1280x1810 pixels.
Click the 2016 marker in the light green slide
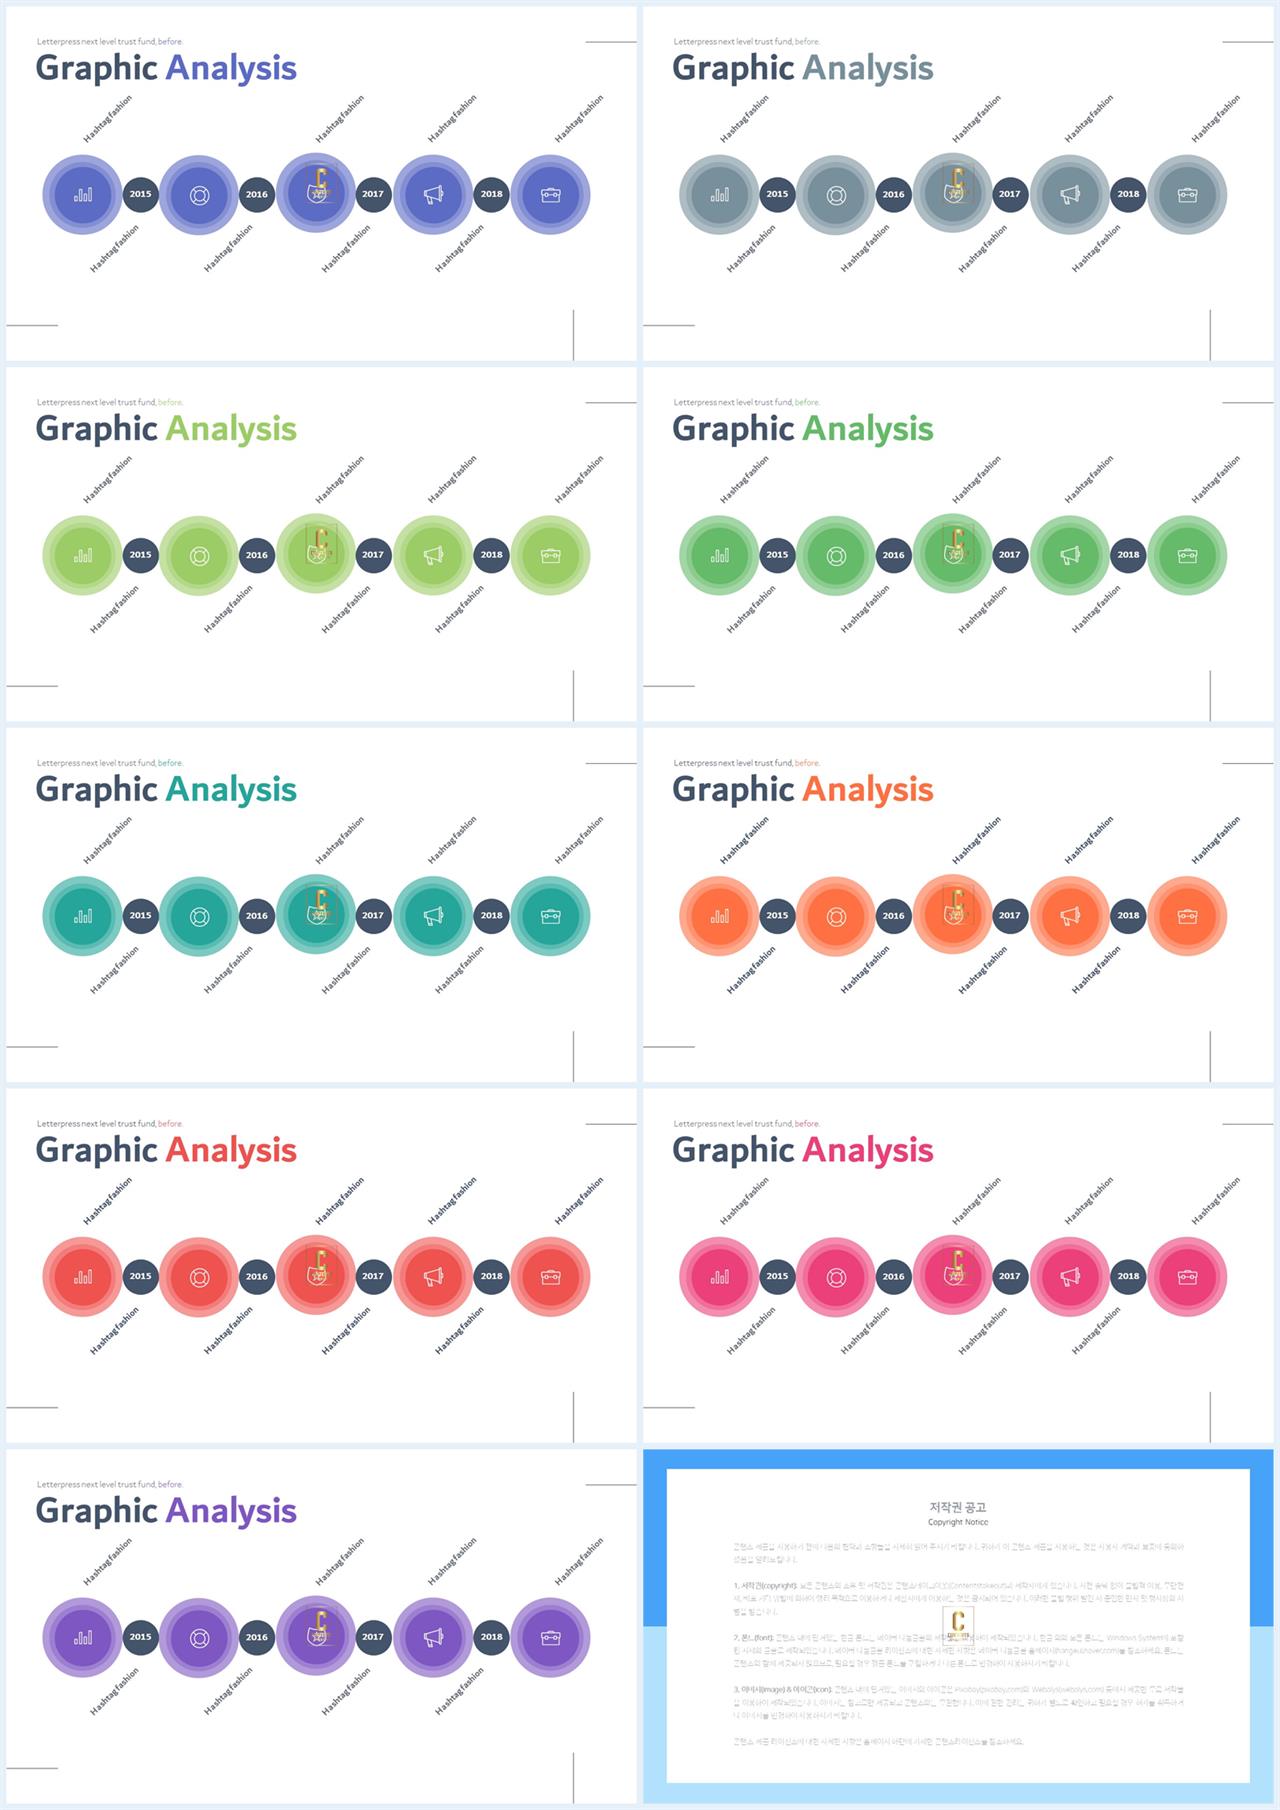point(257,555)
